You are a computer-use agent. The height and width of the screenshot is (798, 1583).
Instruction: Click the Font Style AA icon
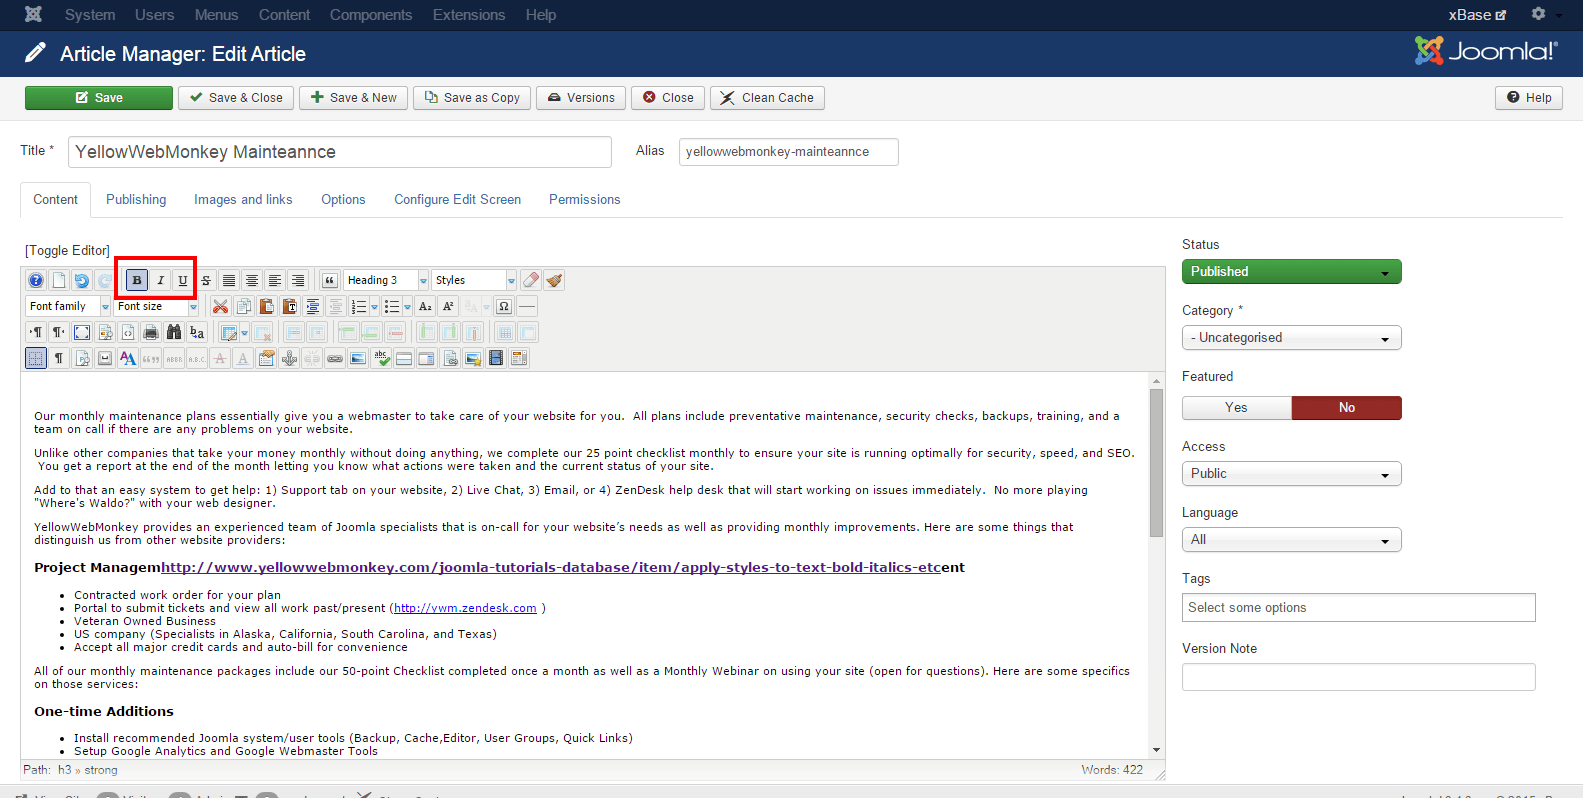(128, 358)
